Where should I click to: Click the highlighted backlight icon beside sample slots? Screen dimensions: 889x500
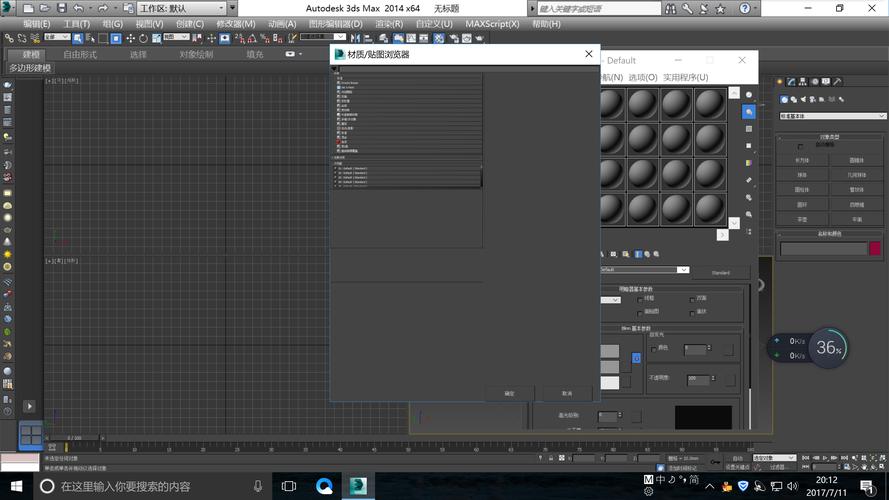tap(749, 111)
